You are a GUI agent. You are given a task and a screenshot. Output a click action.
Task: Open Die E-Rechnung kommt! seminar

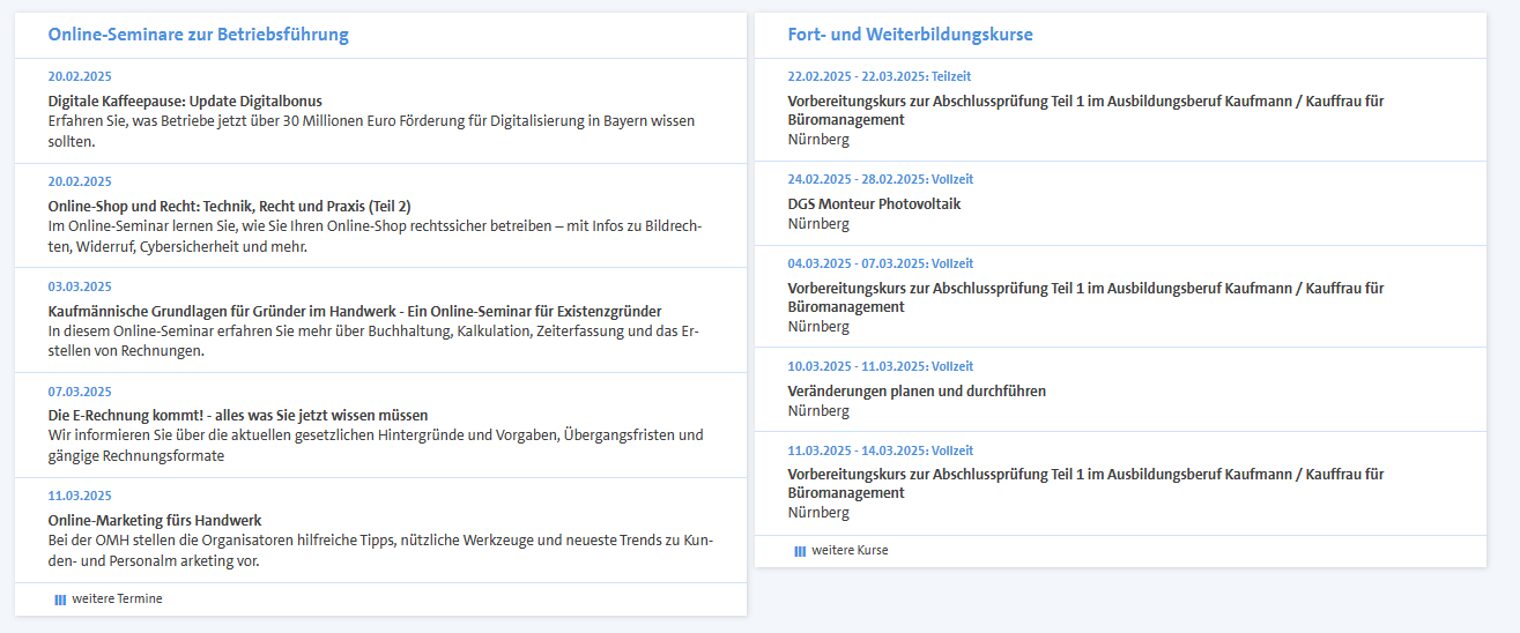pos(238,415)
